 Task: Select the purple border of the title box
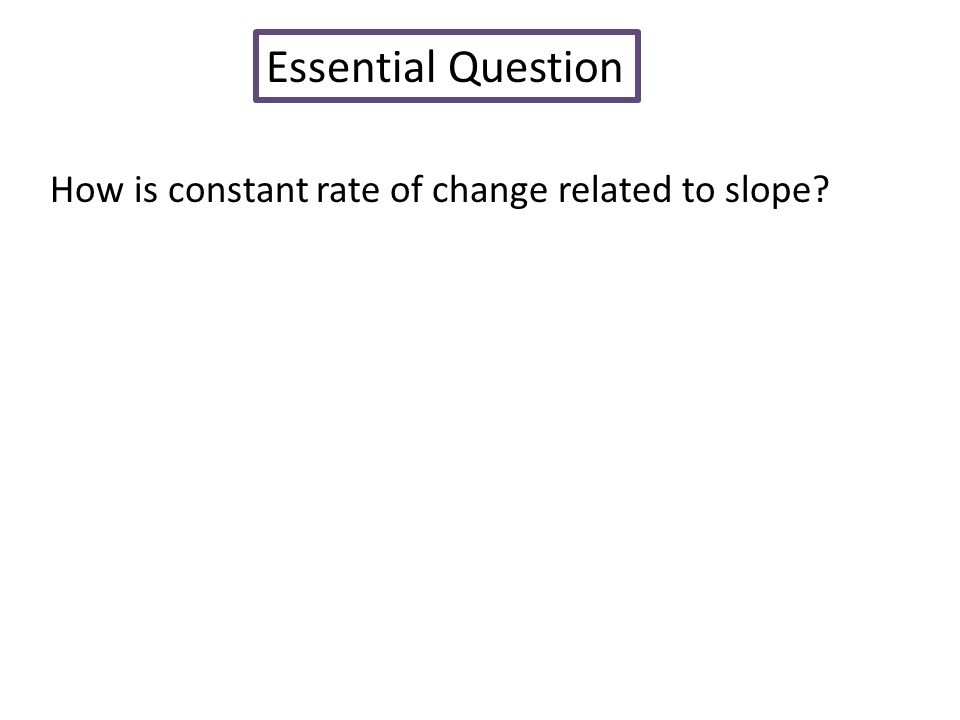pos(447,32)
